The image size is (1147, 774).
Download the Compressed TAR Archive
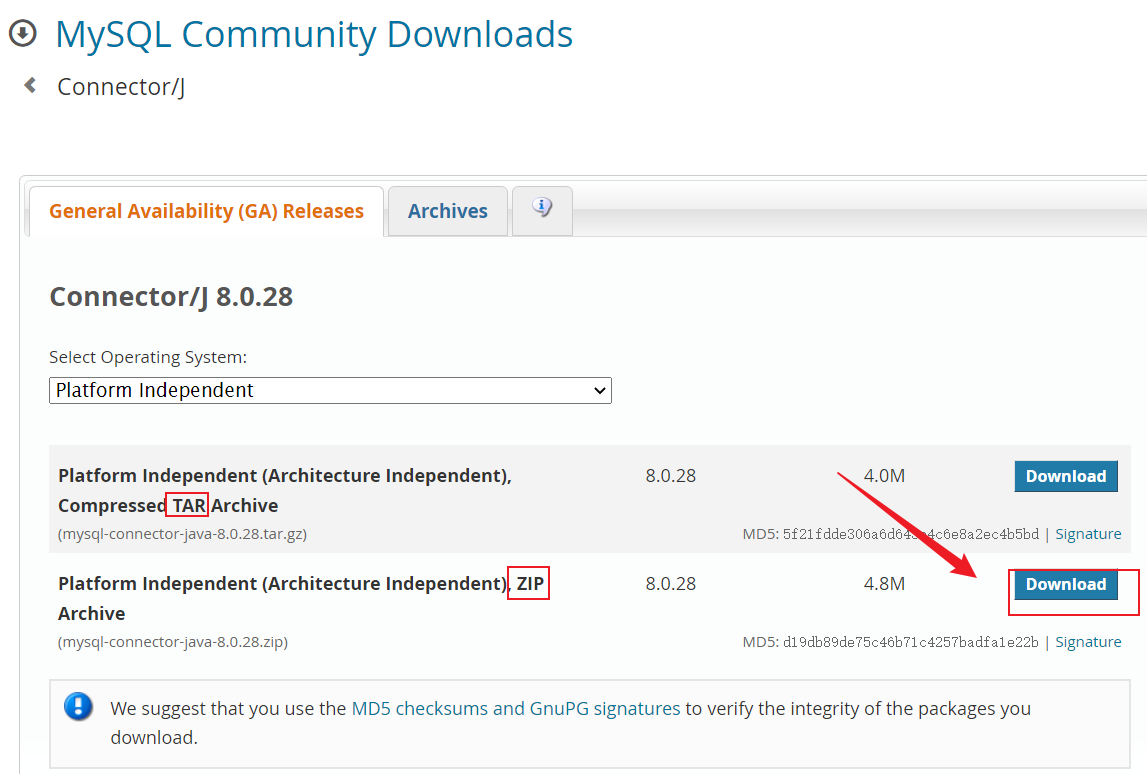[1066, 476]
